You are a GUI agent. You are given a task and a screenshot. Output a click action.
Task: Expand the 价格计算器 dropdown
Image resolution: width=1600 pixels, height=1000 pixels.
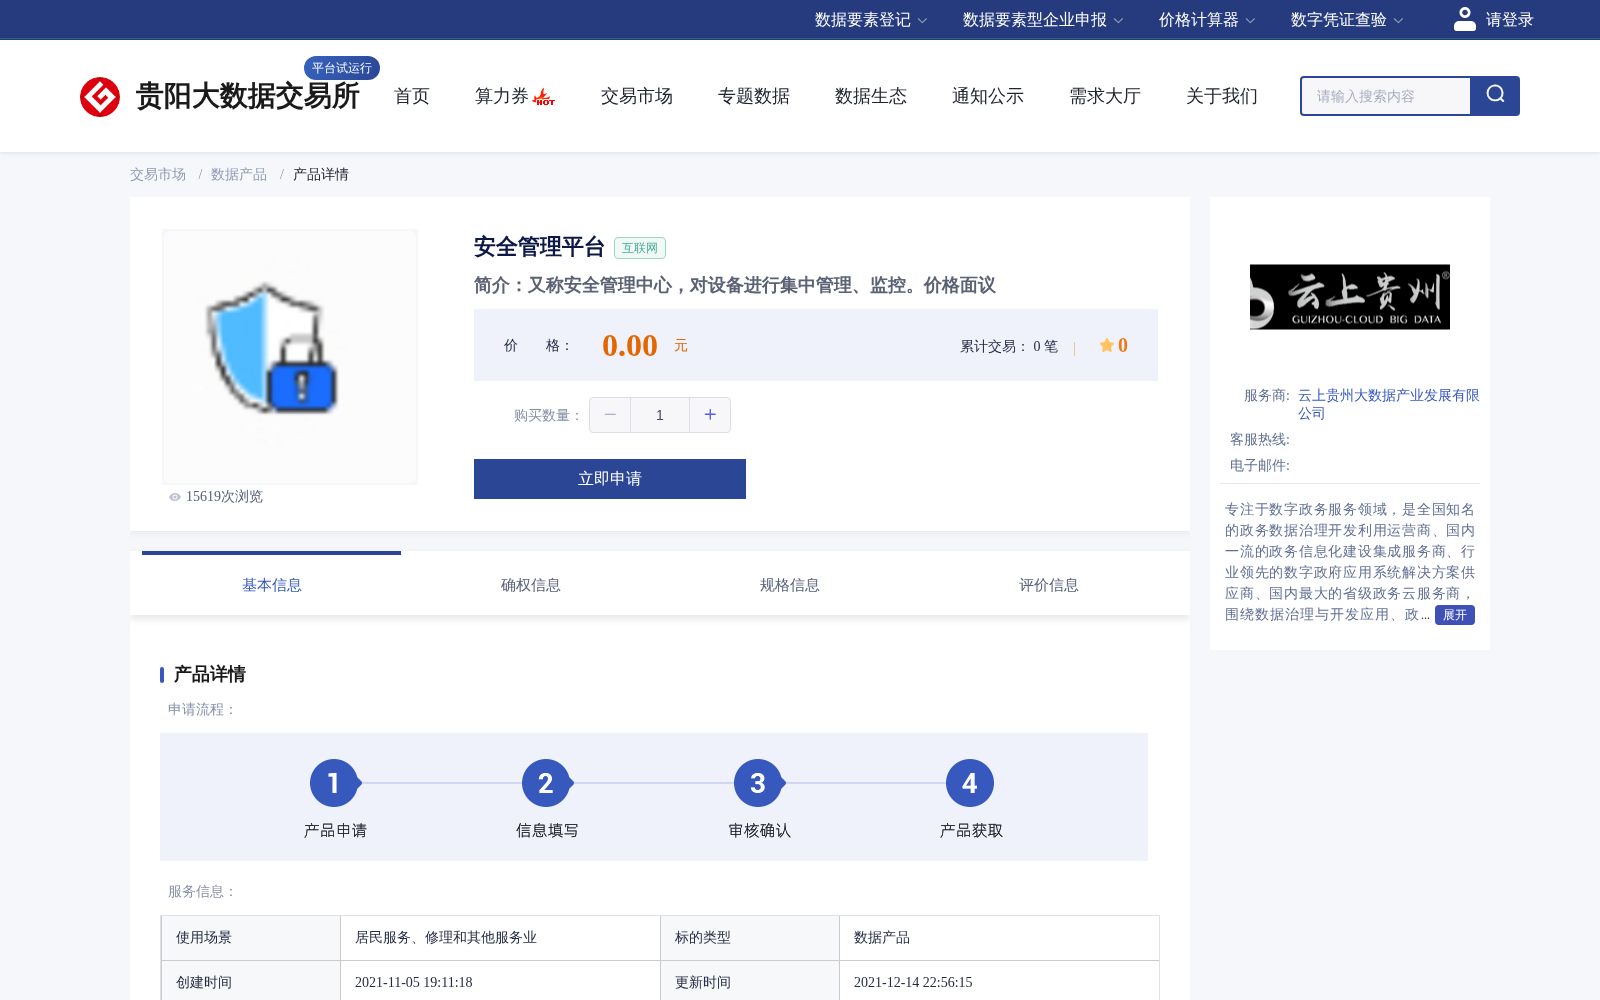pos(1207,20)
